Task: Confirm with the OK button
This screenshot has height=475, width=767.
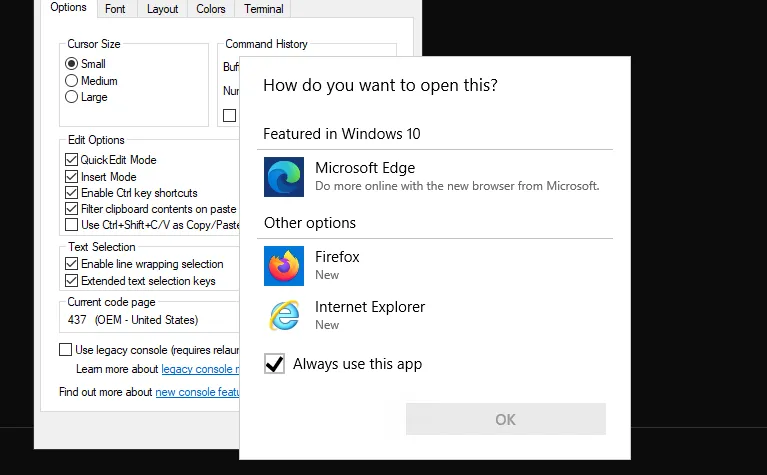Action: (505, 419)
